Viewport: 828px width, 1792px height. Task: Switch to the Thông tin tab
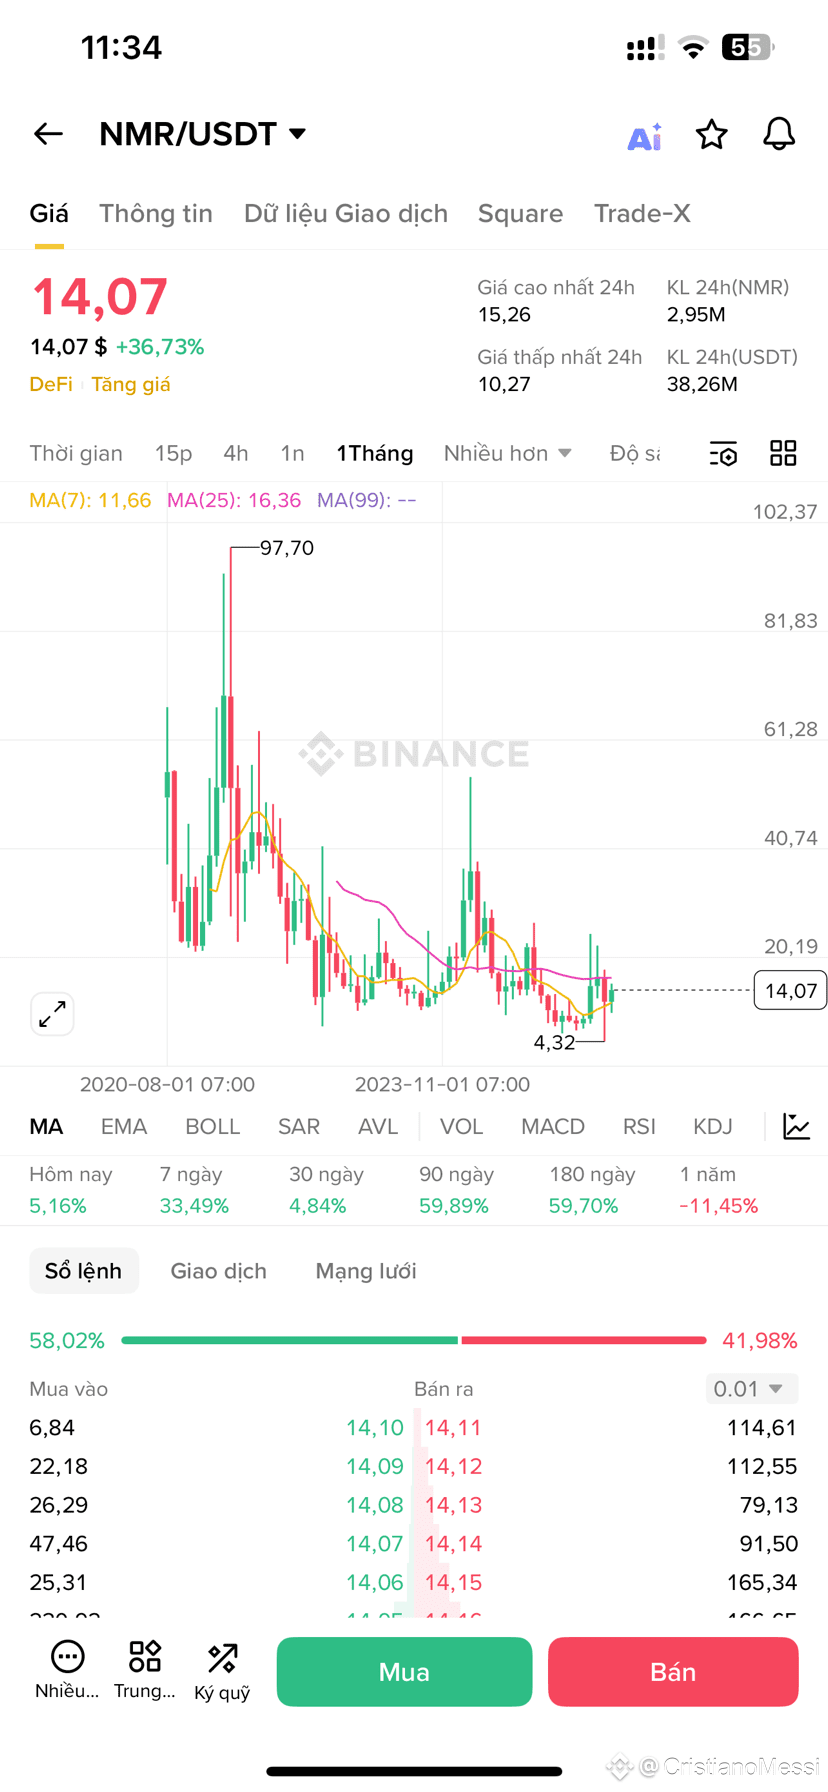tap(156, 214)
